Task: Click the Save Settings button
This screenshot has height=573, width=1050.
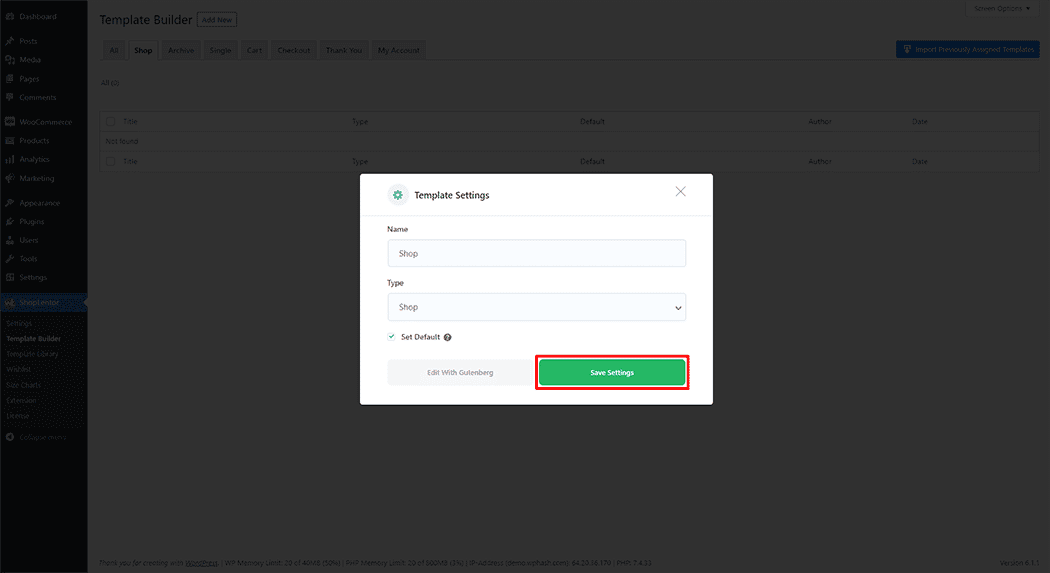Action: coord(612,373)
